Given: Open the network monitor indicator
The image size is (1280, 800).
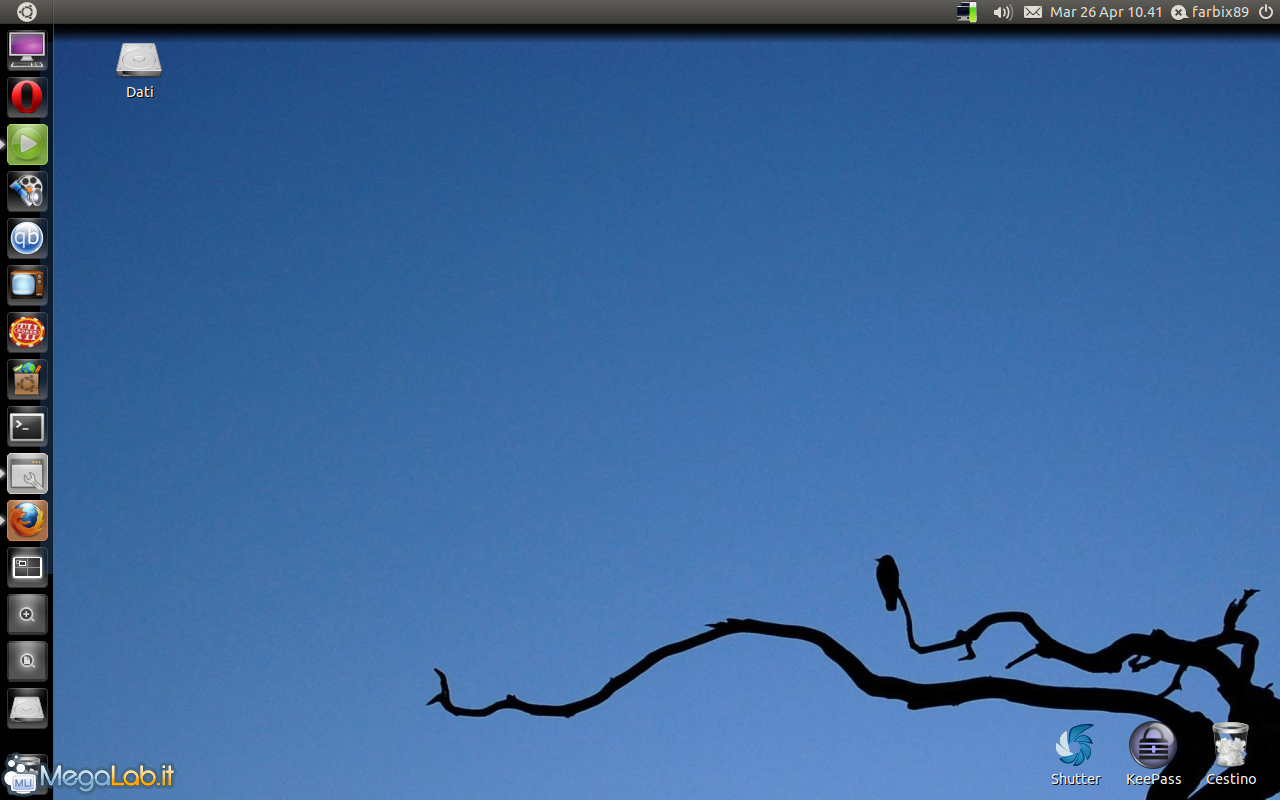Looking at the screenshot, I should (966, 12).
